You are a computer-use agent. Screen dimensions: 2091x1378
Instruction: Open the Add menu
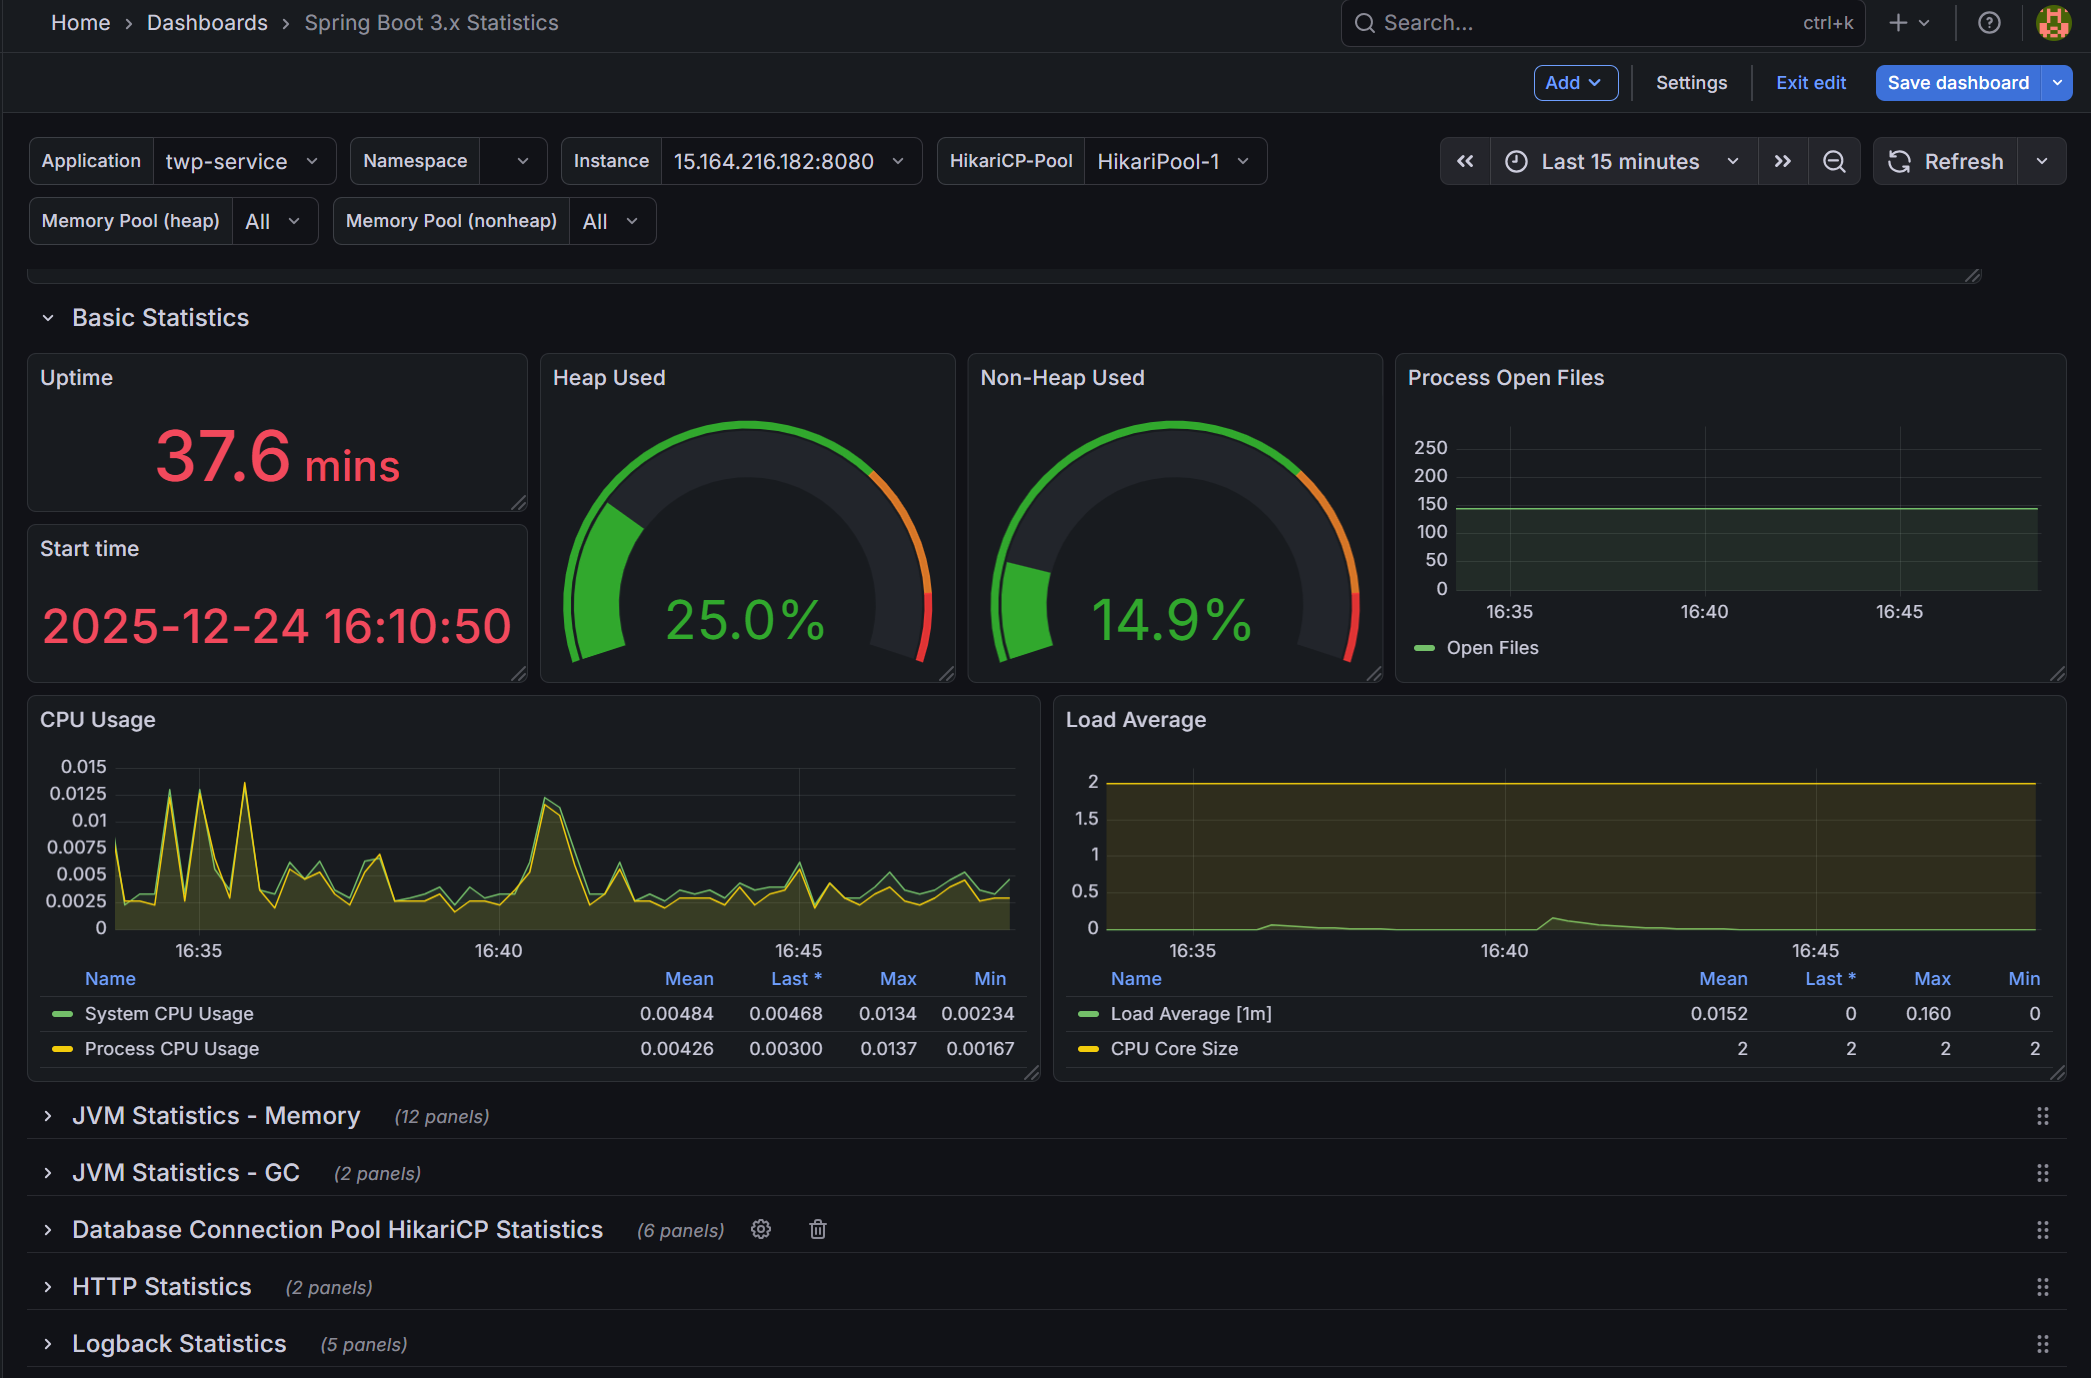pos(1575,83)
